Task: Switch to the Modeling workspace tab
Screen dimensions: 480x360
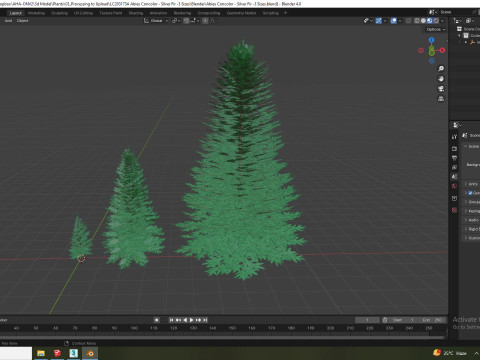Action: pos(36,13)
